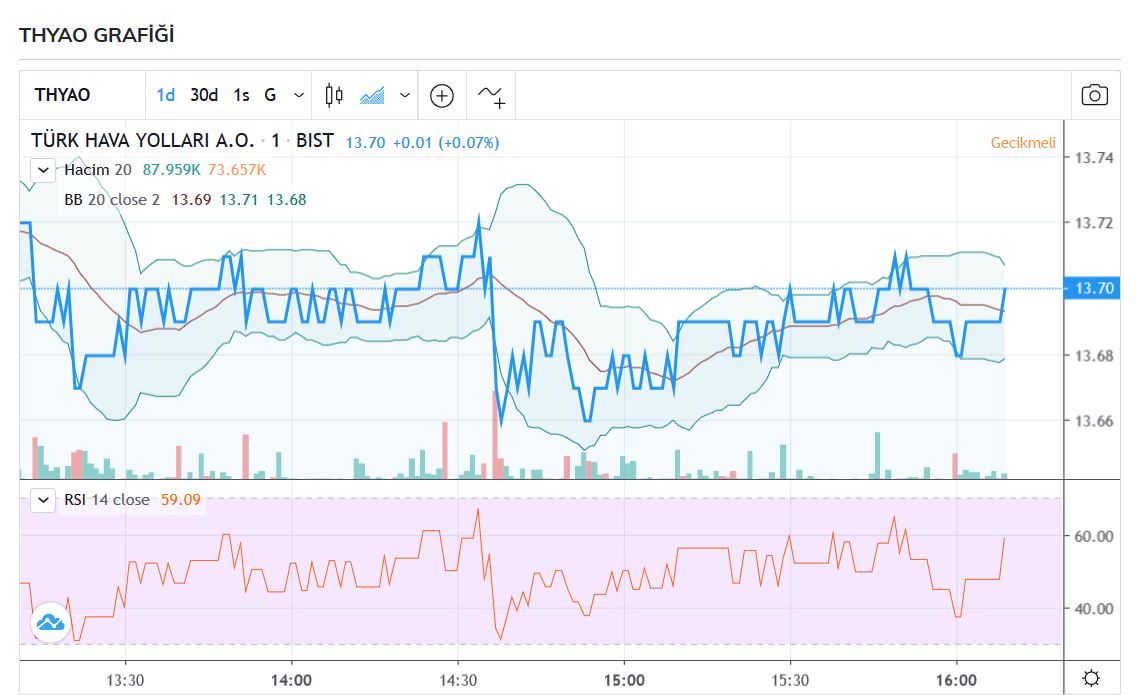Click the BB basis value 13.69
This screenshot has height=695, width=1139.
pyautogui.click(x=191, y=200)
